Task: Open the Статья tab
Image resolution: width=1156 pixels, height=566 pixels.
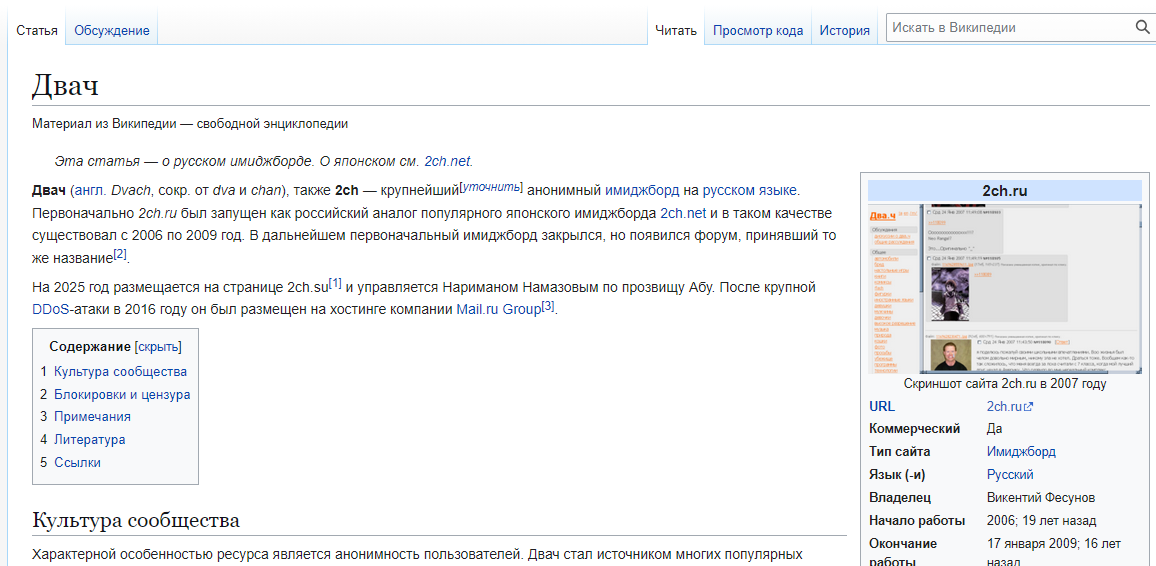Action: click(x=37, y=30)
